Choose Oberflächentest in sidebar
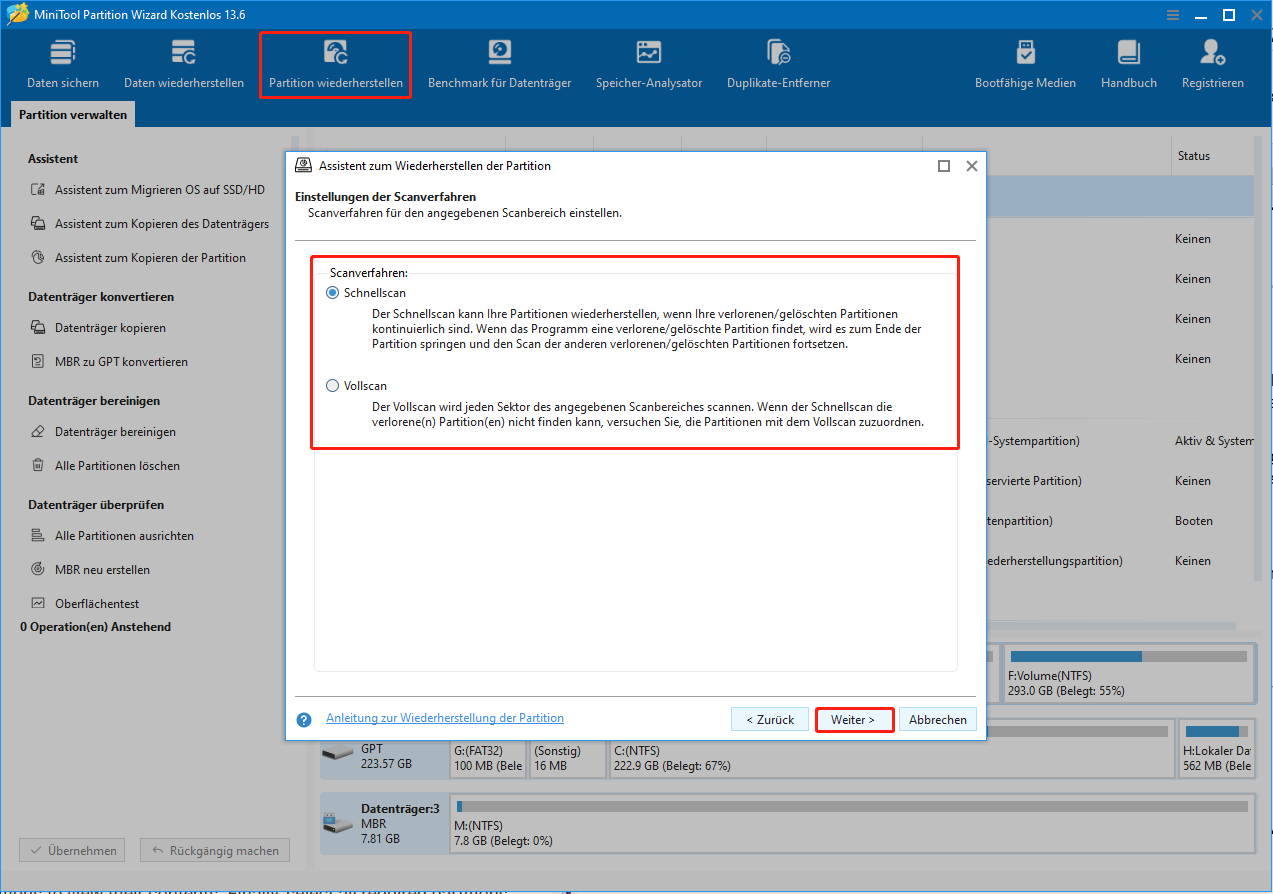Image resolution: width=1273 pixels, height=894 pixels. pos(84,604)
